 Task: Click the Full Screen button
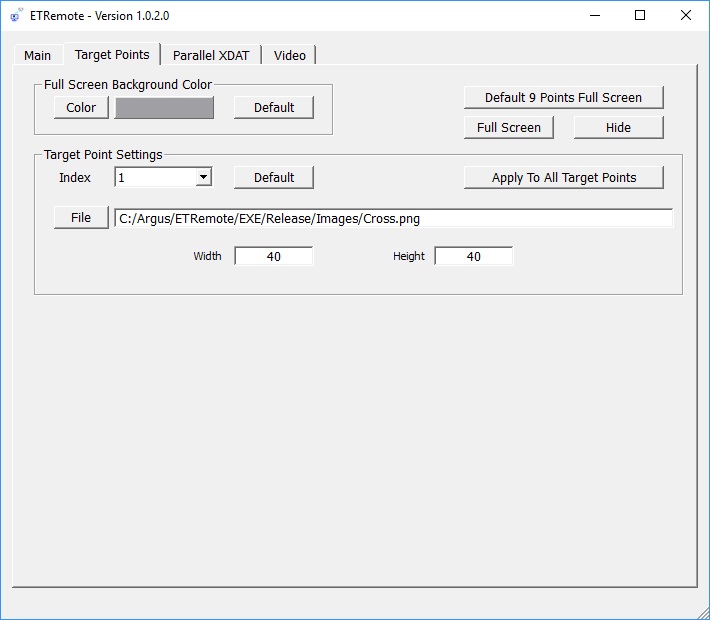(x=509, y=128)
